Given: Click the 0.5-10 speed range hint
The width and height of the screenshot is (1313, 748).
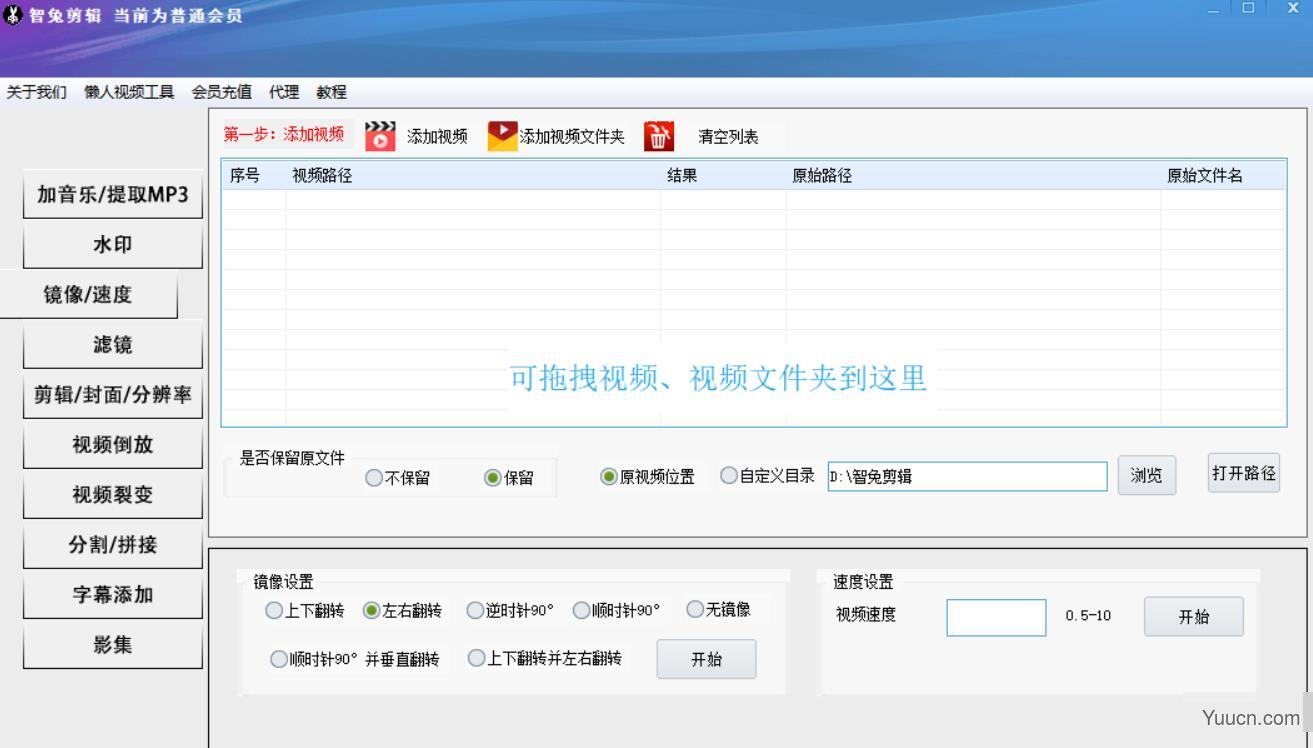Looking at the screenshot, I should click(x=1088, y=616).
